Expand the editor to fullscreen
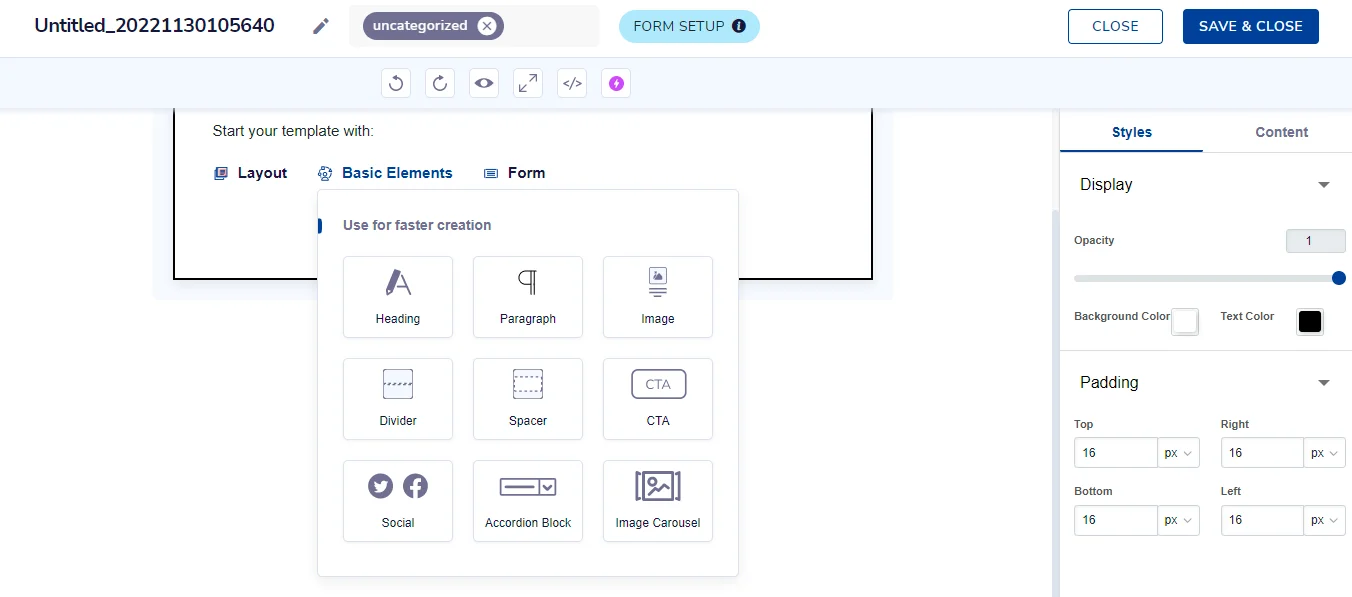The width and height of the screenshot is (1352, 597). click(527, 83)
